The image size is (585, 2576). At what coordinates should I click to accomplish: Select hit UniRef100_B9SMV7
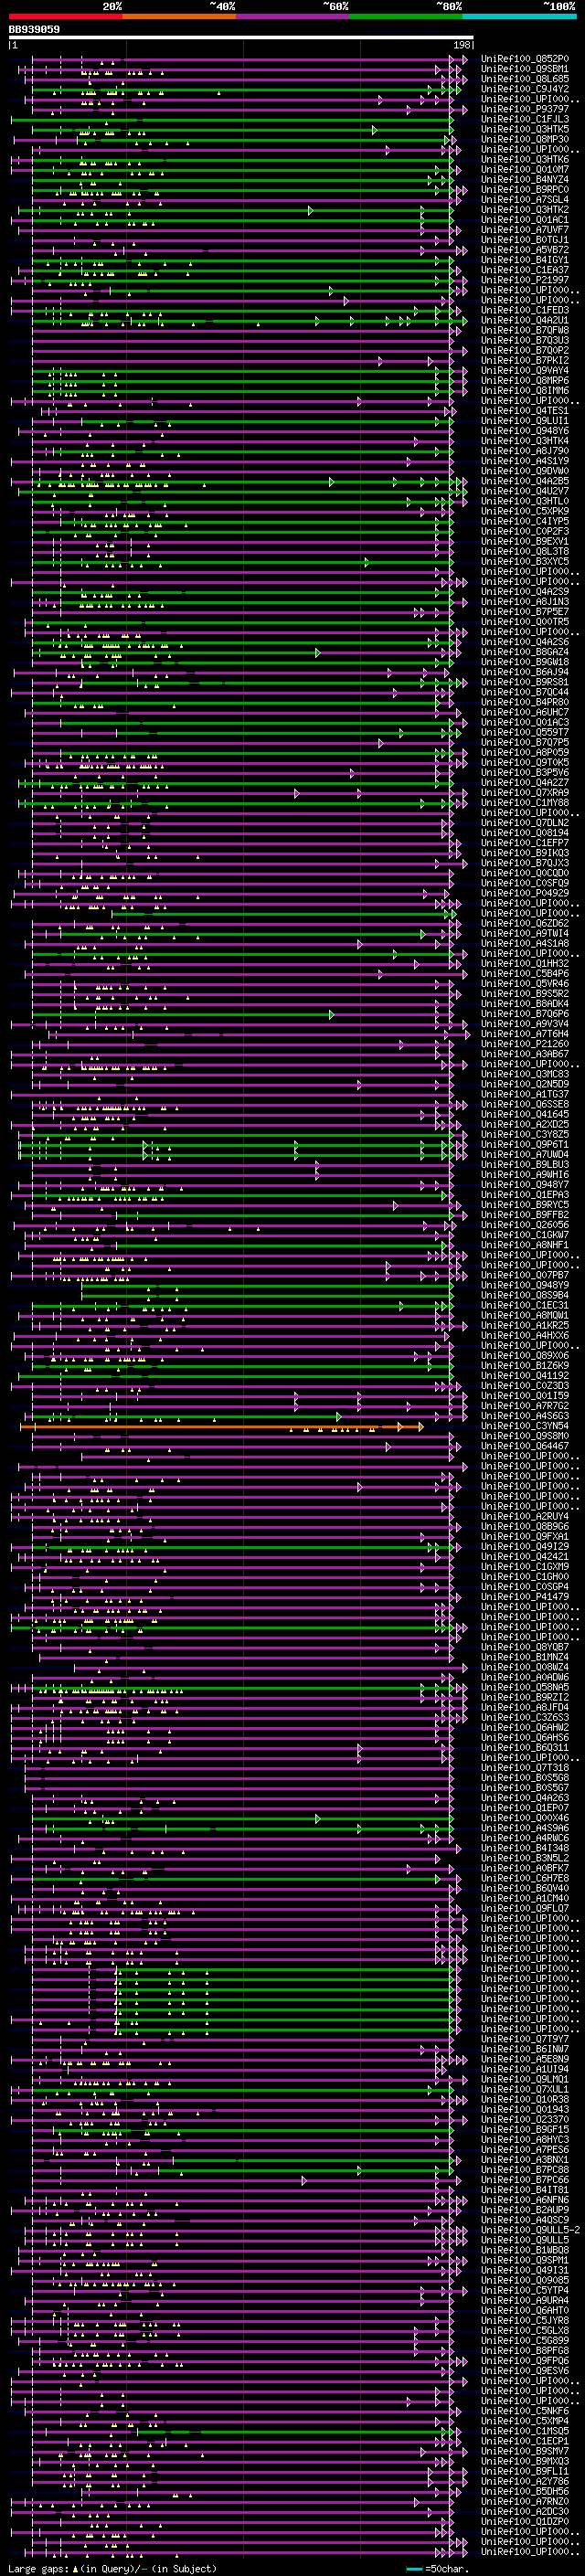point(525,2452)
